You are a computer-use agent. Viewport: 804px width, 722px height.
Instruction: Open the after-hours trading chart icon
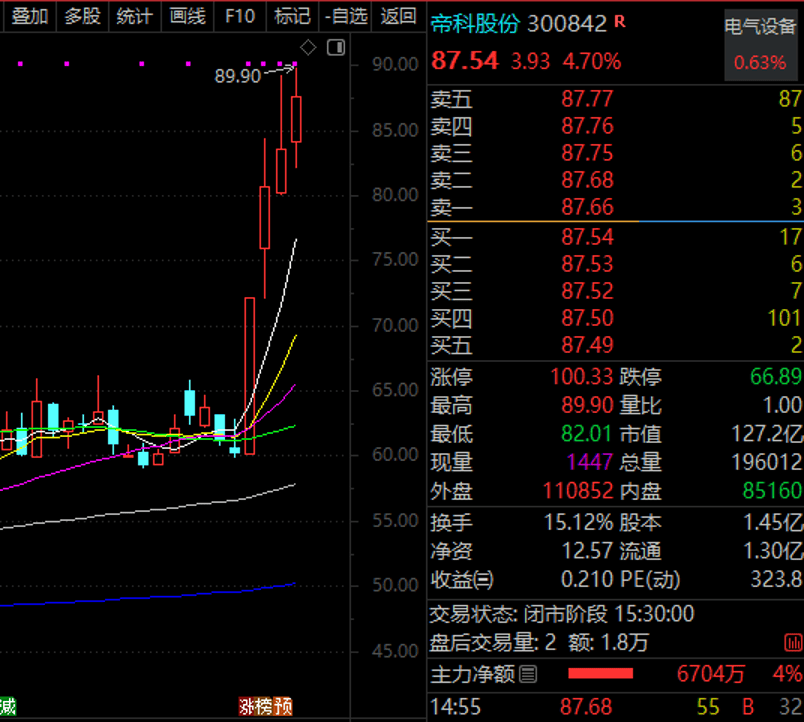point(792,642)
